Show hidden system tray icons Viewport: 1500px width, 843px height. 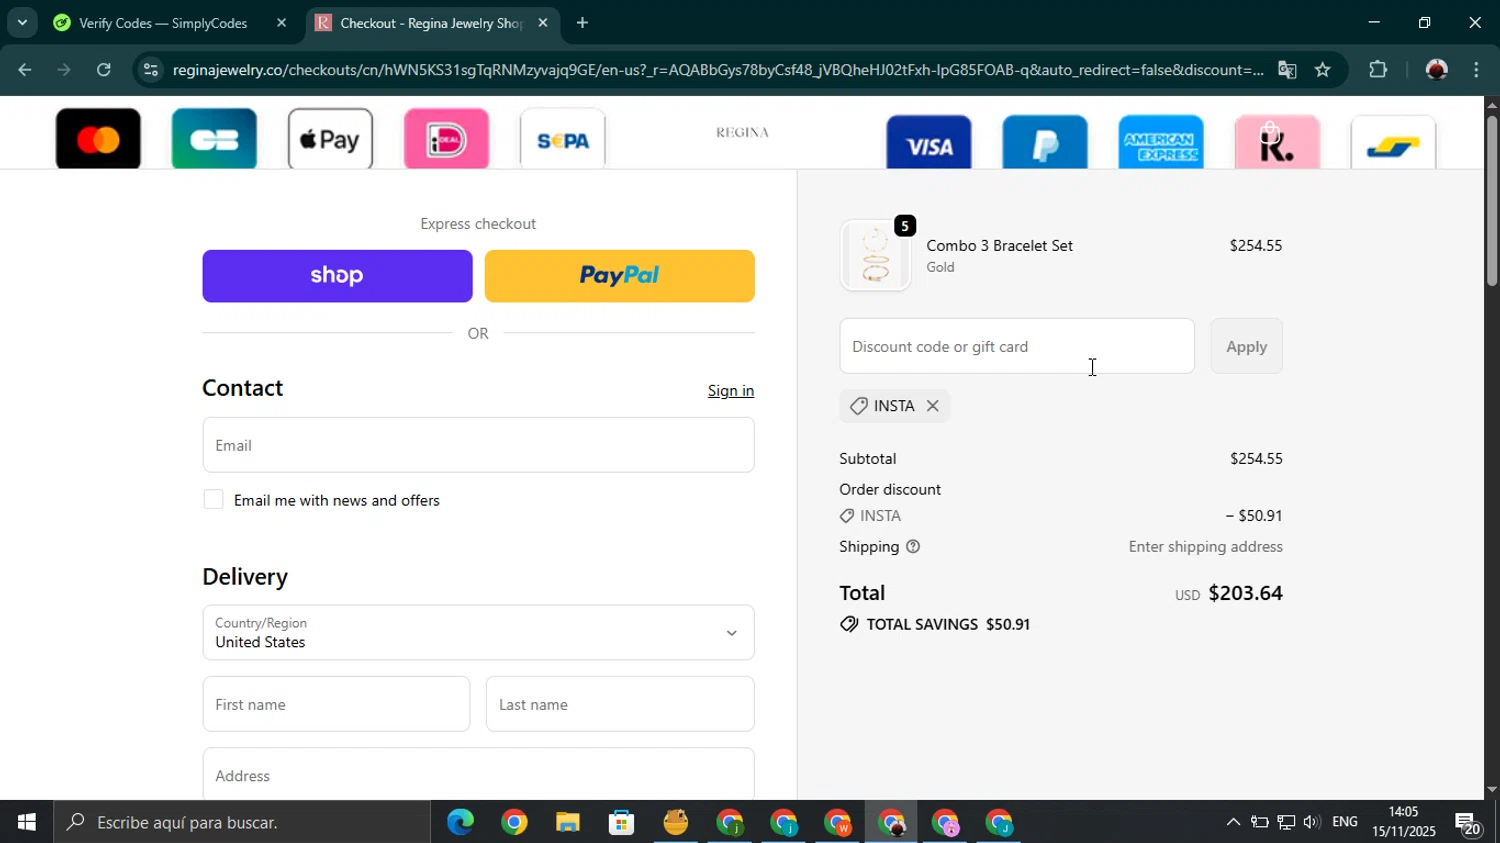click(1233, 822)
